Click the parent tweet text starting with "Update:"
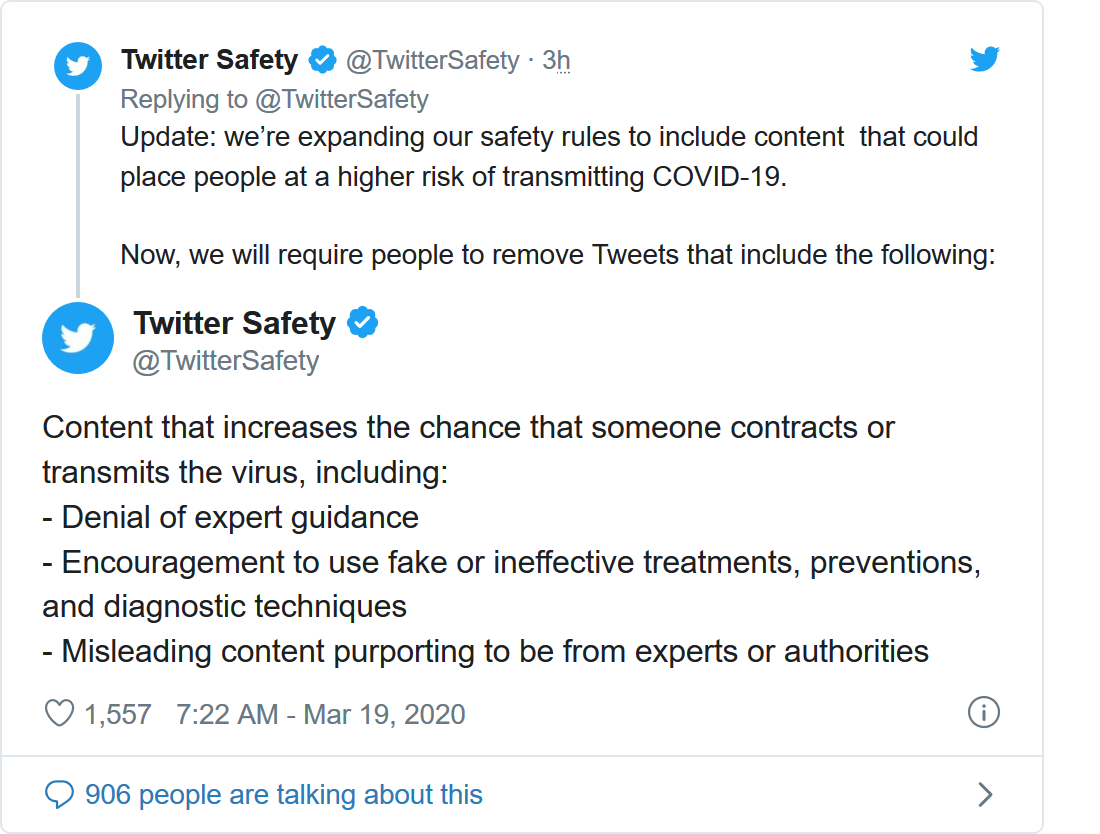Viewport: 1100px width, 834px height. (548, 157)
